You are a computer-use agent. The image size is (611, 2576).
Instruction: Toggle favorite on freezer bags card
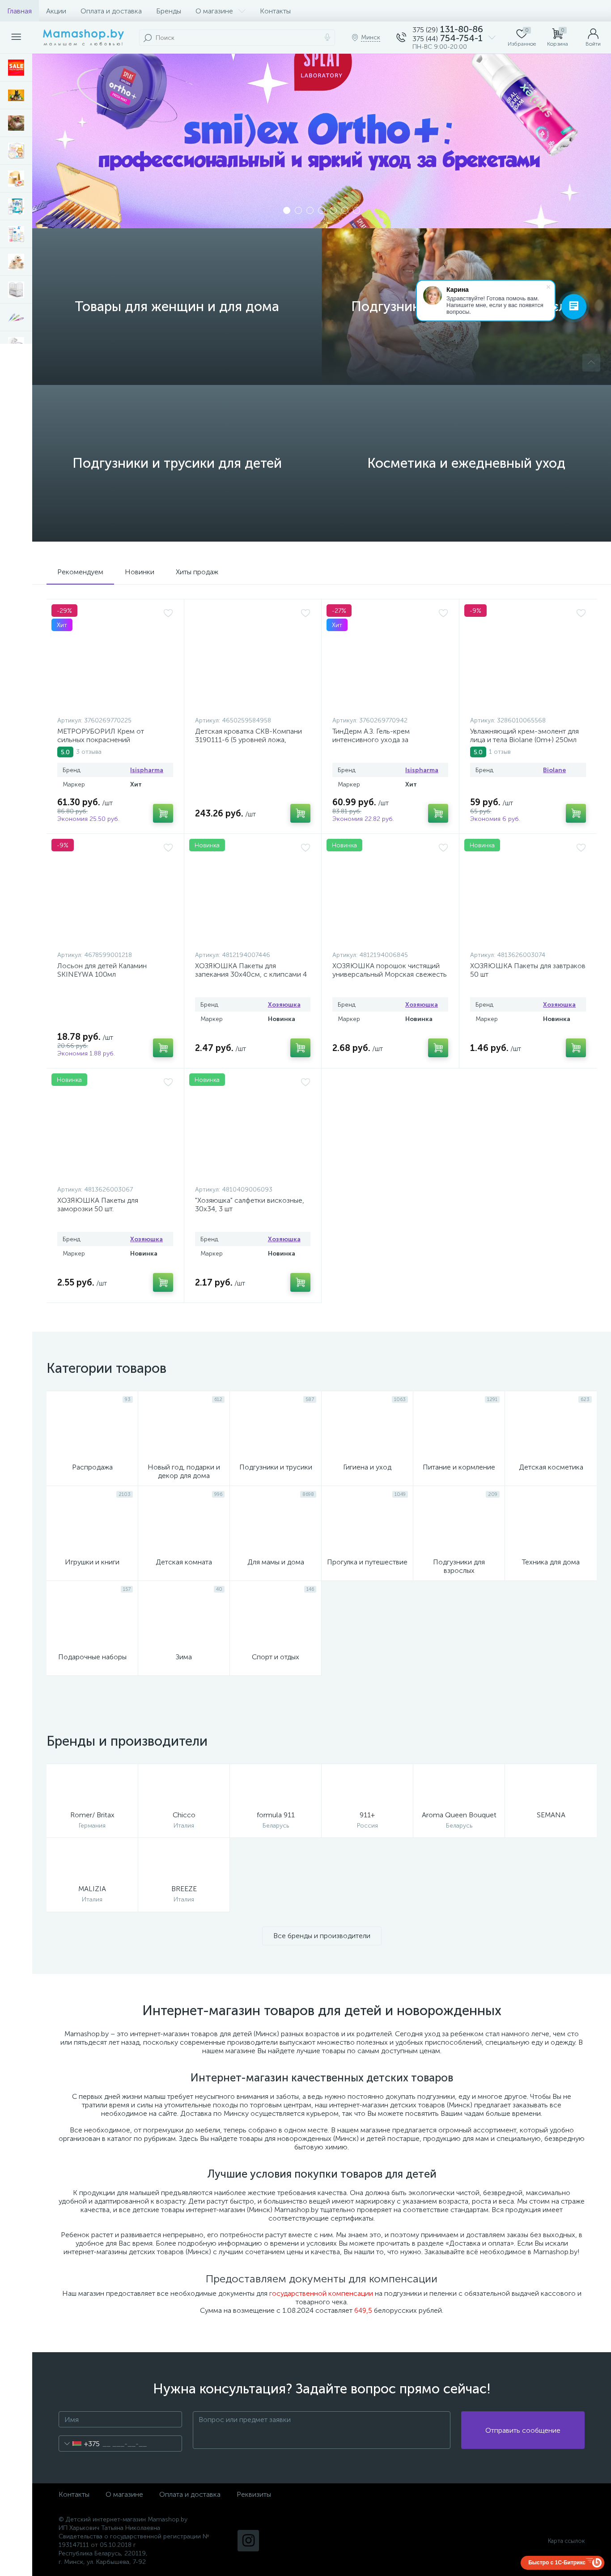(168, 1082)
